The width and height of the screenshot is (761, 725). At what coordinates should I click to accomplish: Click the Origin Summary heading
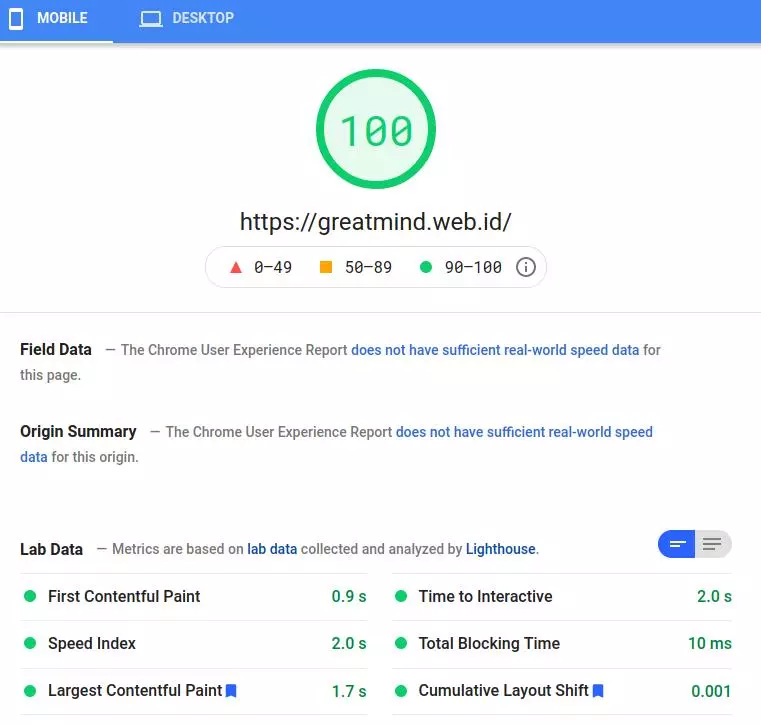click(x=78, y=431)
